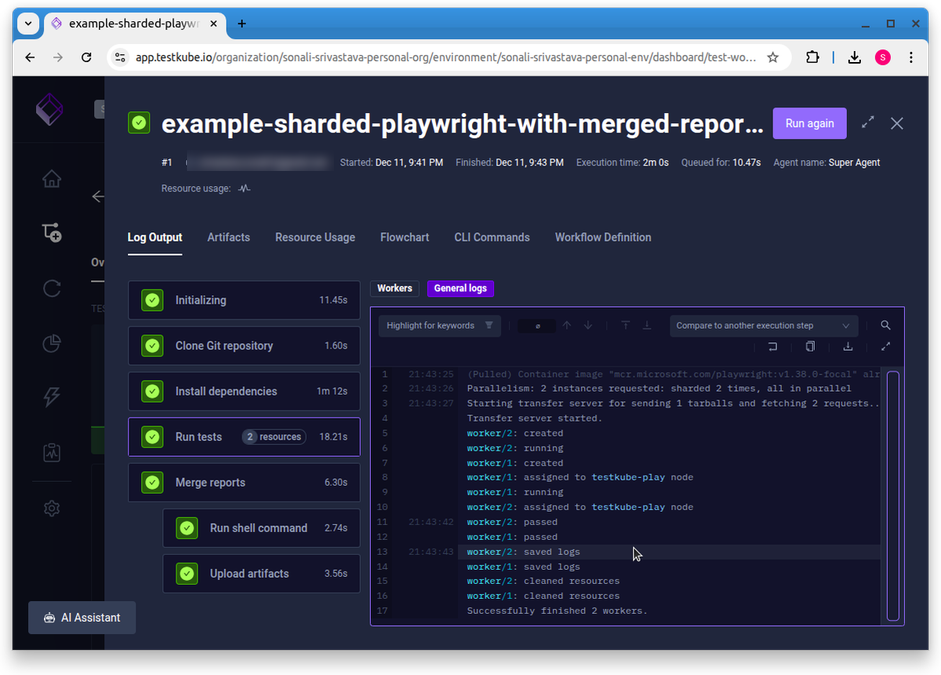The image size is (941, 675).
Task: Click log line 'Successfully finished 2 workers.'
Action: click(x=557, y=611)
